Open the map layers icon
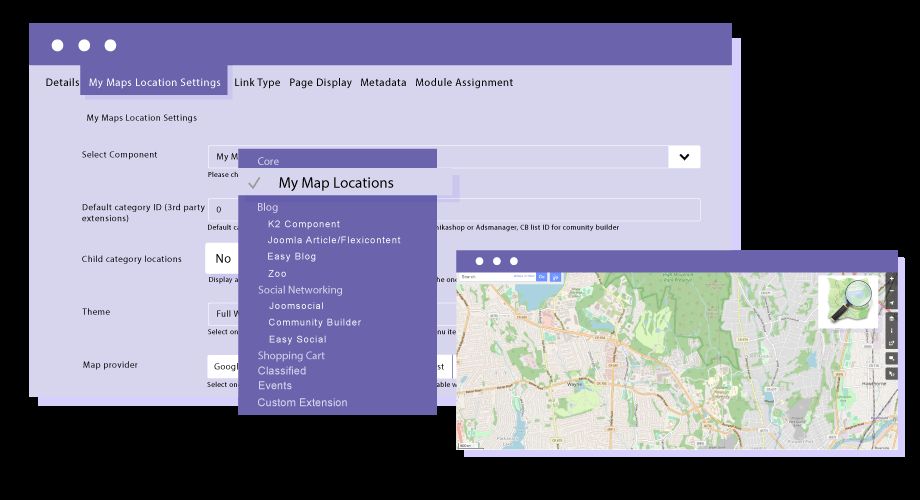Viewport: 920px width, 500px height. pos(891,319)
